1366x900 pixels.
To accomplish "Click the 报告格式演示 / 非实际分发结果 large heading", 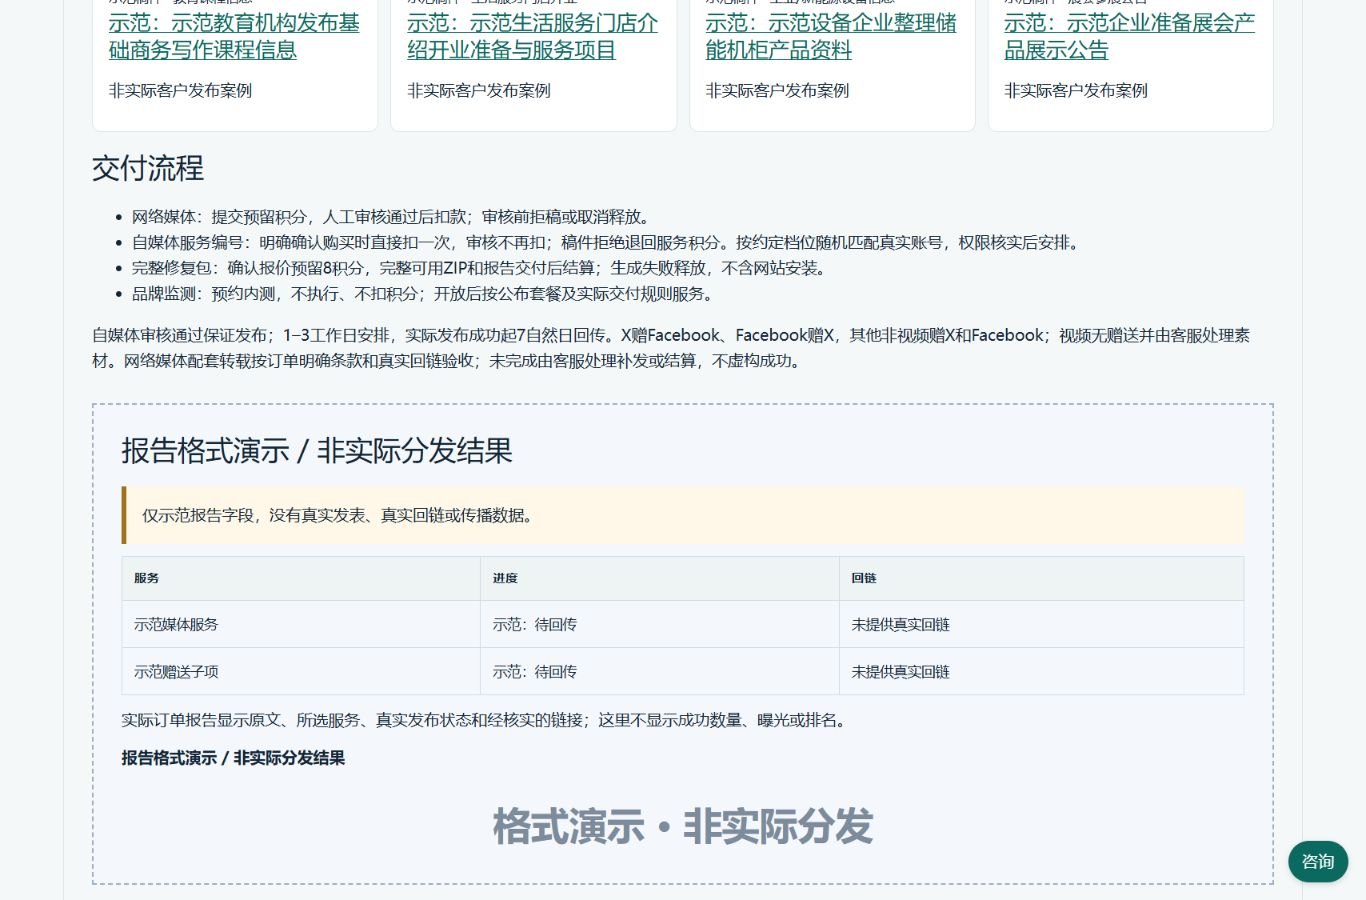I will click(317, 451).
